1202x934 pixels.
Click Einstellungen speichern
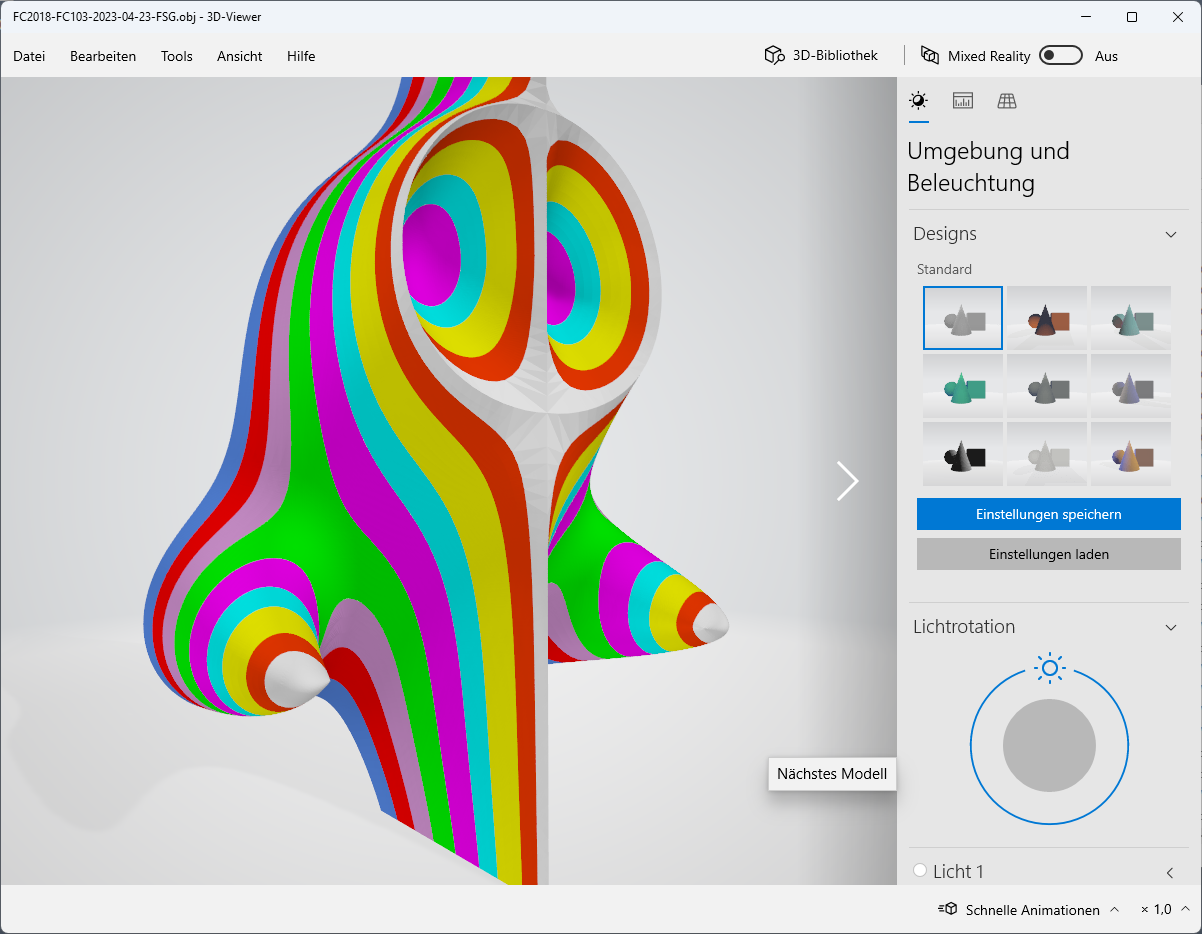[x=1048, y=513]
